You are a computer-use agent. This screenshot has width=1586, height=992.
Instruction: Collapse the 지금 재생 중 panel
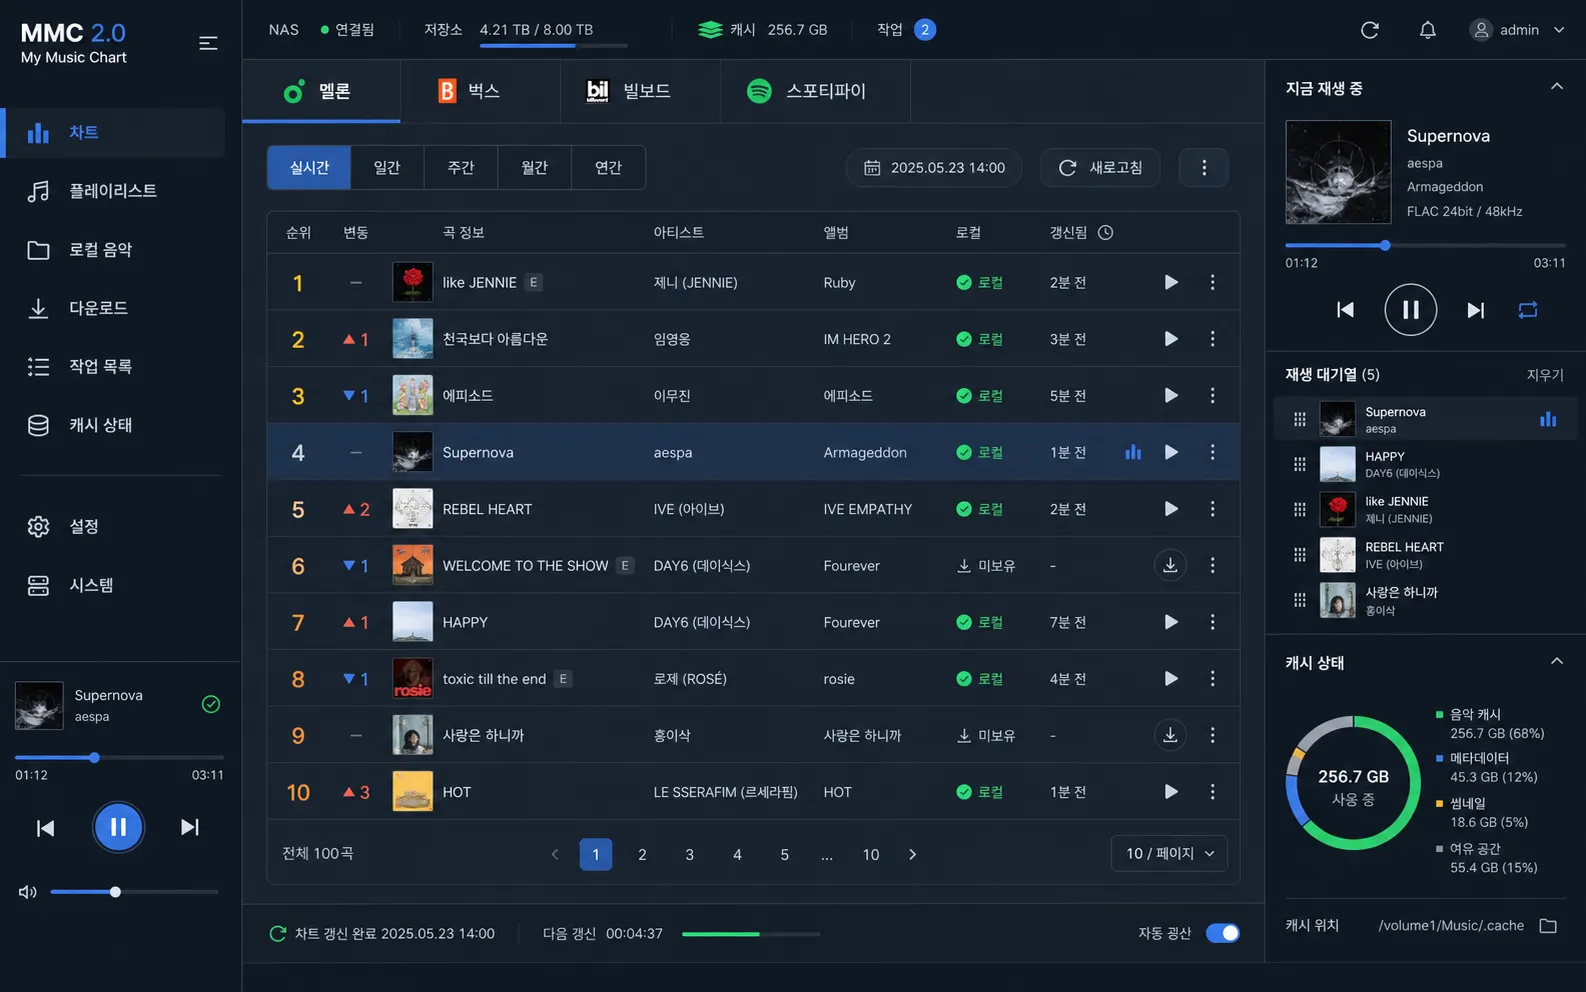tap(1557, 87)
